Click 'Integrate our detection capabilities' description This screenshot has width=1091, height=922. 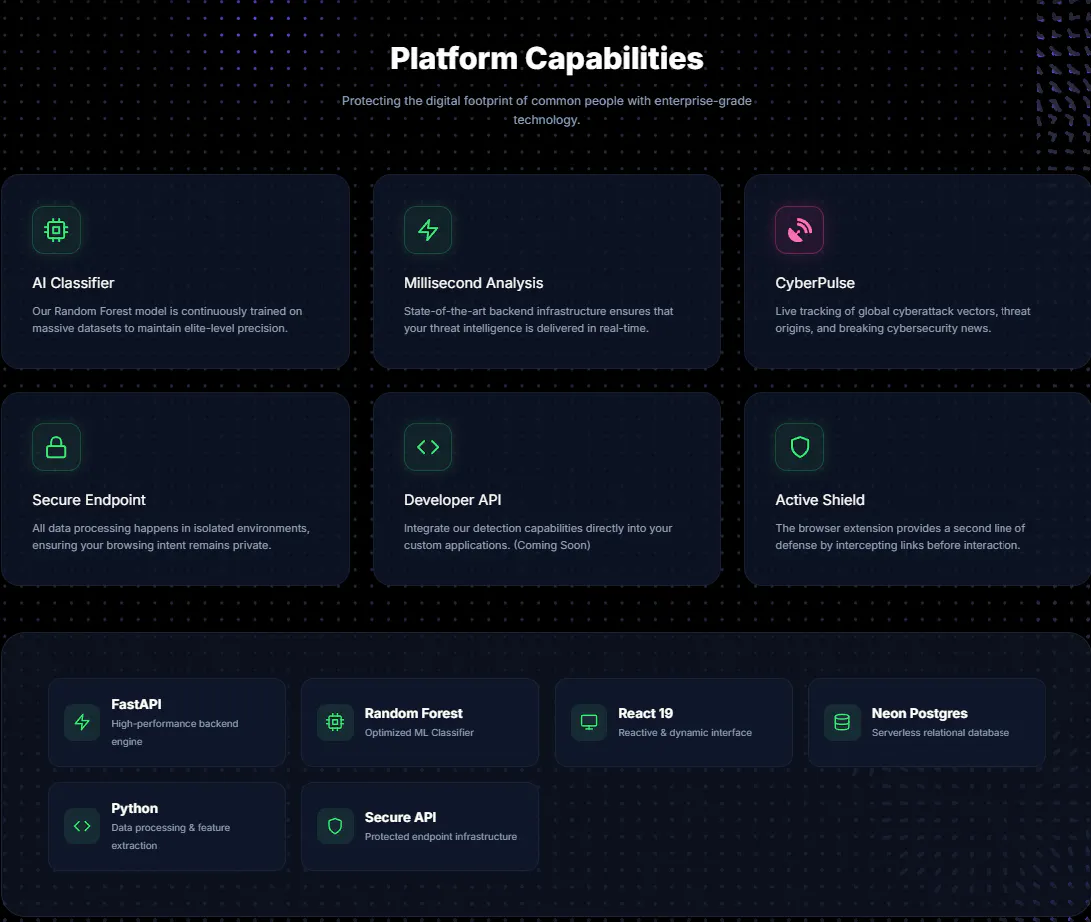click(x=538, y=536)
